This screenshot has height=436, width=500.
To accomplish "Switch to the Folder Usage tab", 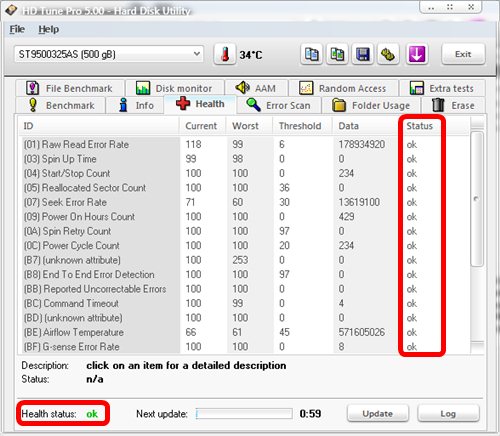I will [371, 105].
